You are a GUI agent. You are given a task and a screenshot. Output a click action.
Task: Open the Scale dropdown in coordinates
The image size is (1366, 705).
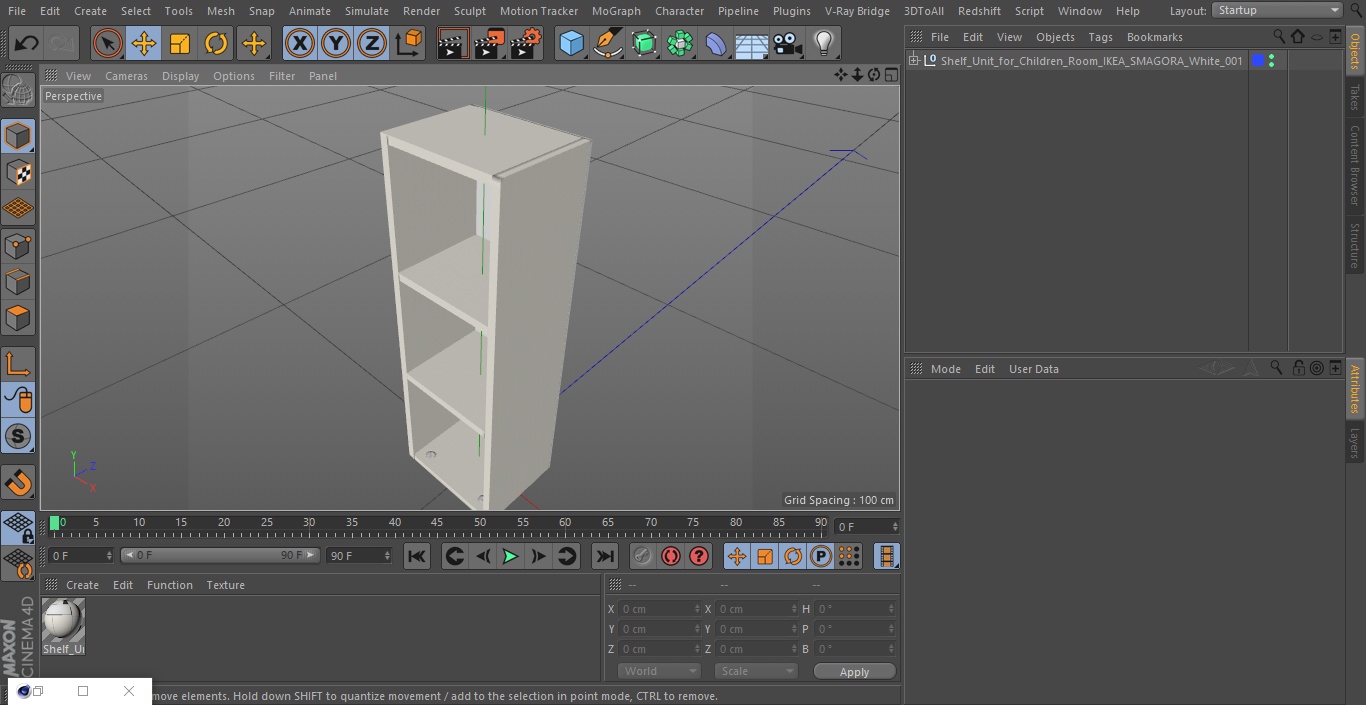pyautogui.click(x=756, y=671)
